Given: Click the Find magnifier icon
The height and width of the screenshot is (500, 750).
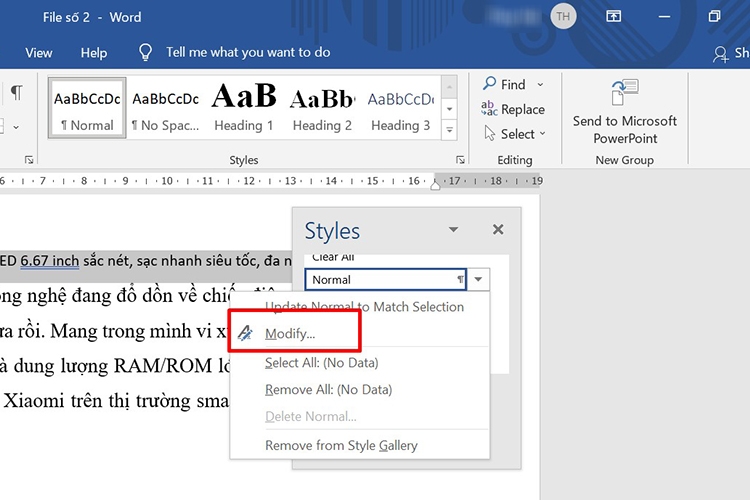Looking at the screenshot, I should point(490,85).
